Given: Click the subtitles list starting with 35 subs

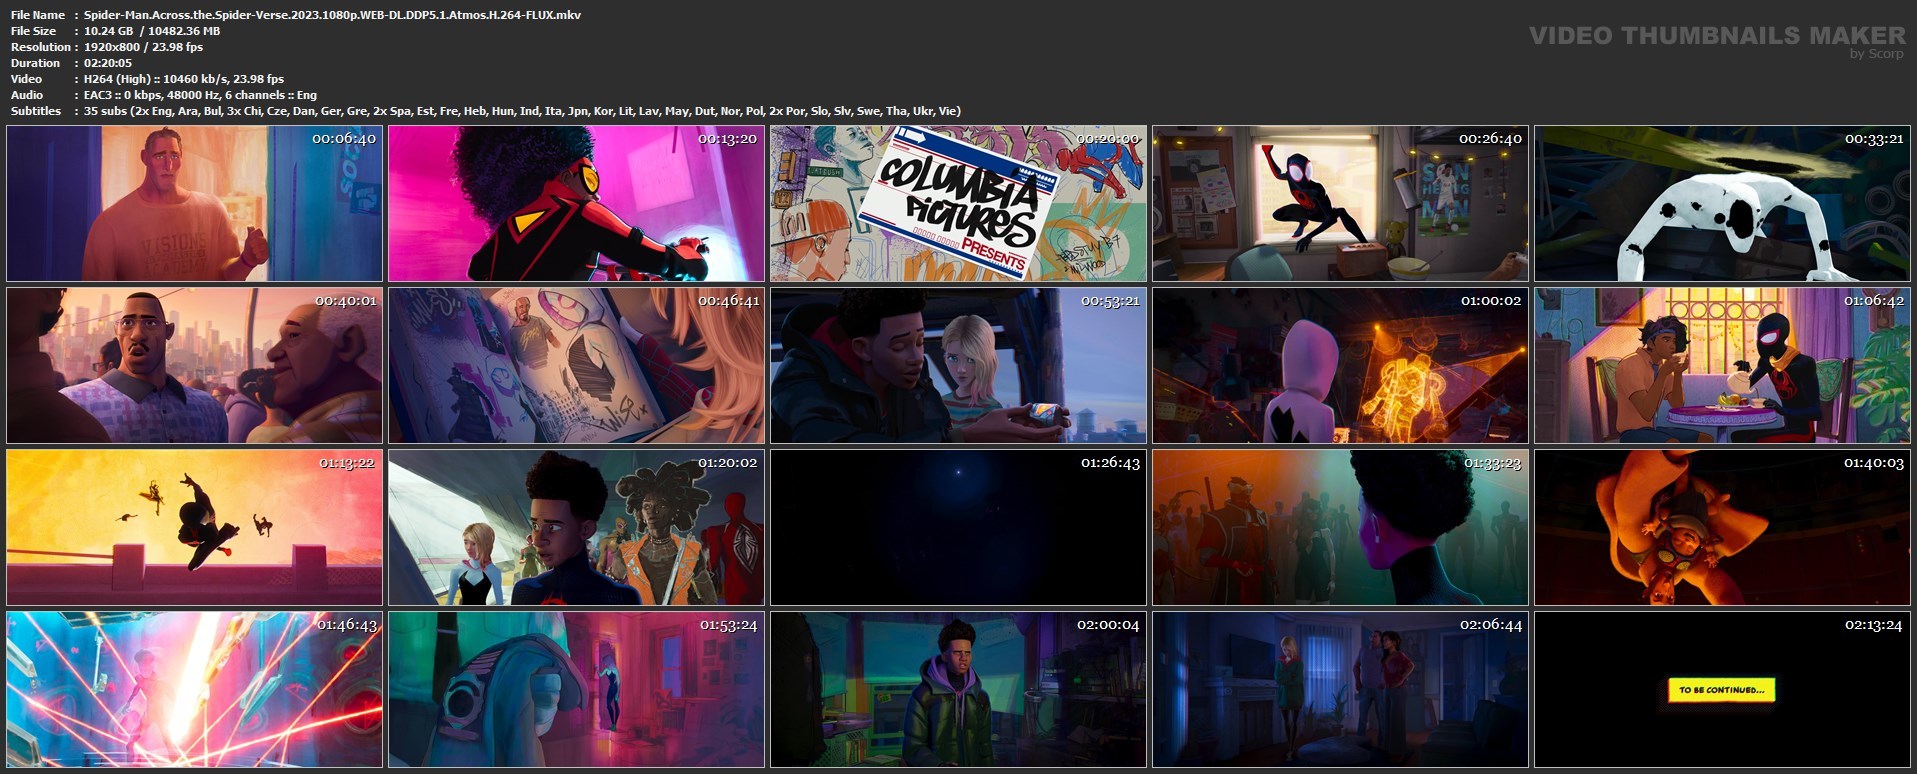Looking at the screenshot, I should pos(522,111).
